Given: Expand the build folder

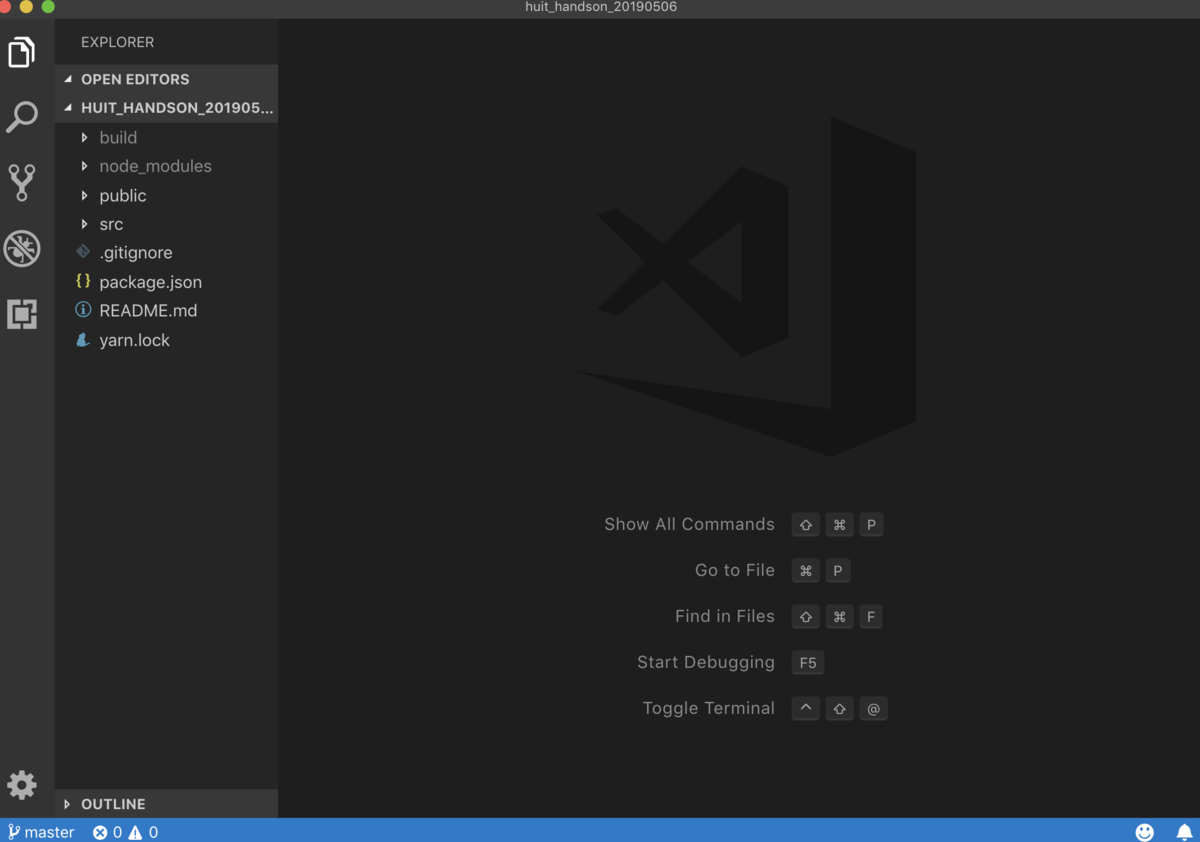Looking at the screenshot, I should [85, 137].
